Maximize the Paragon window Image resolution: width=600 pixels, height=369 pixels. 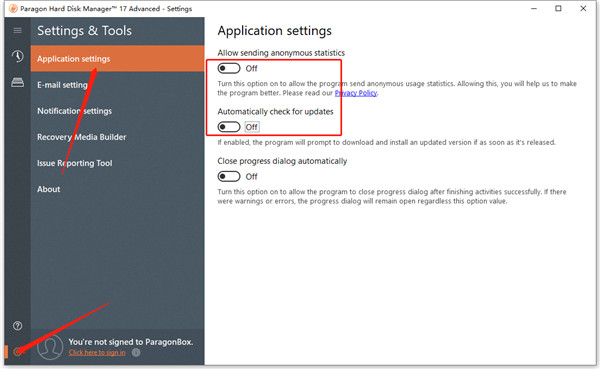click(558, 8)
